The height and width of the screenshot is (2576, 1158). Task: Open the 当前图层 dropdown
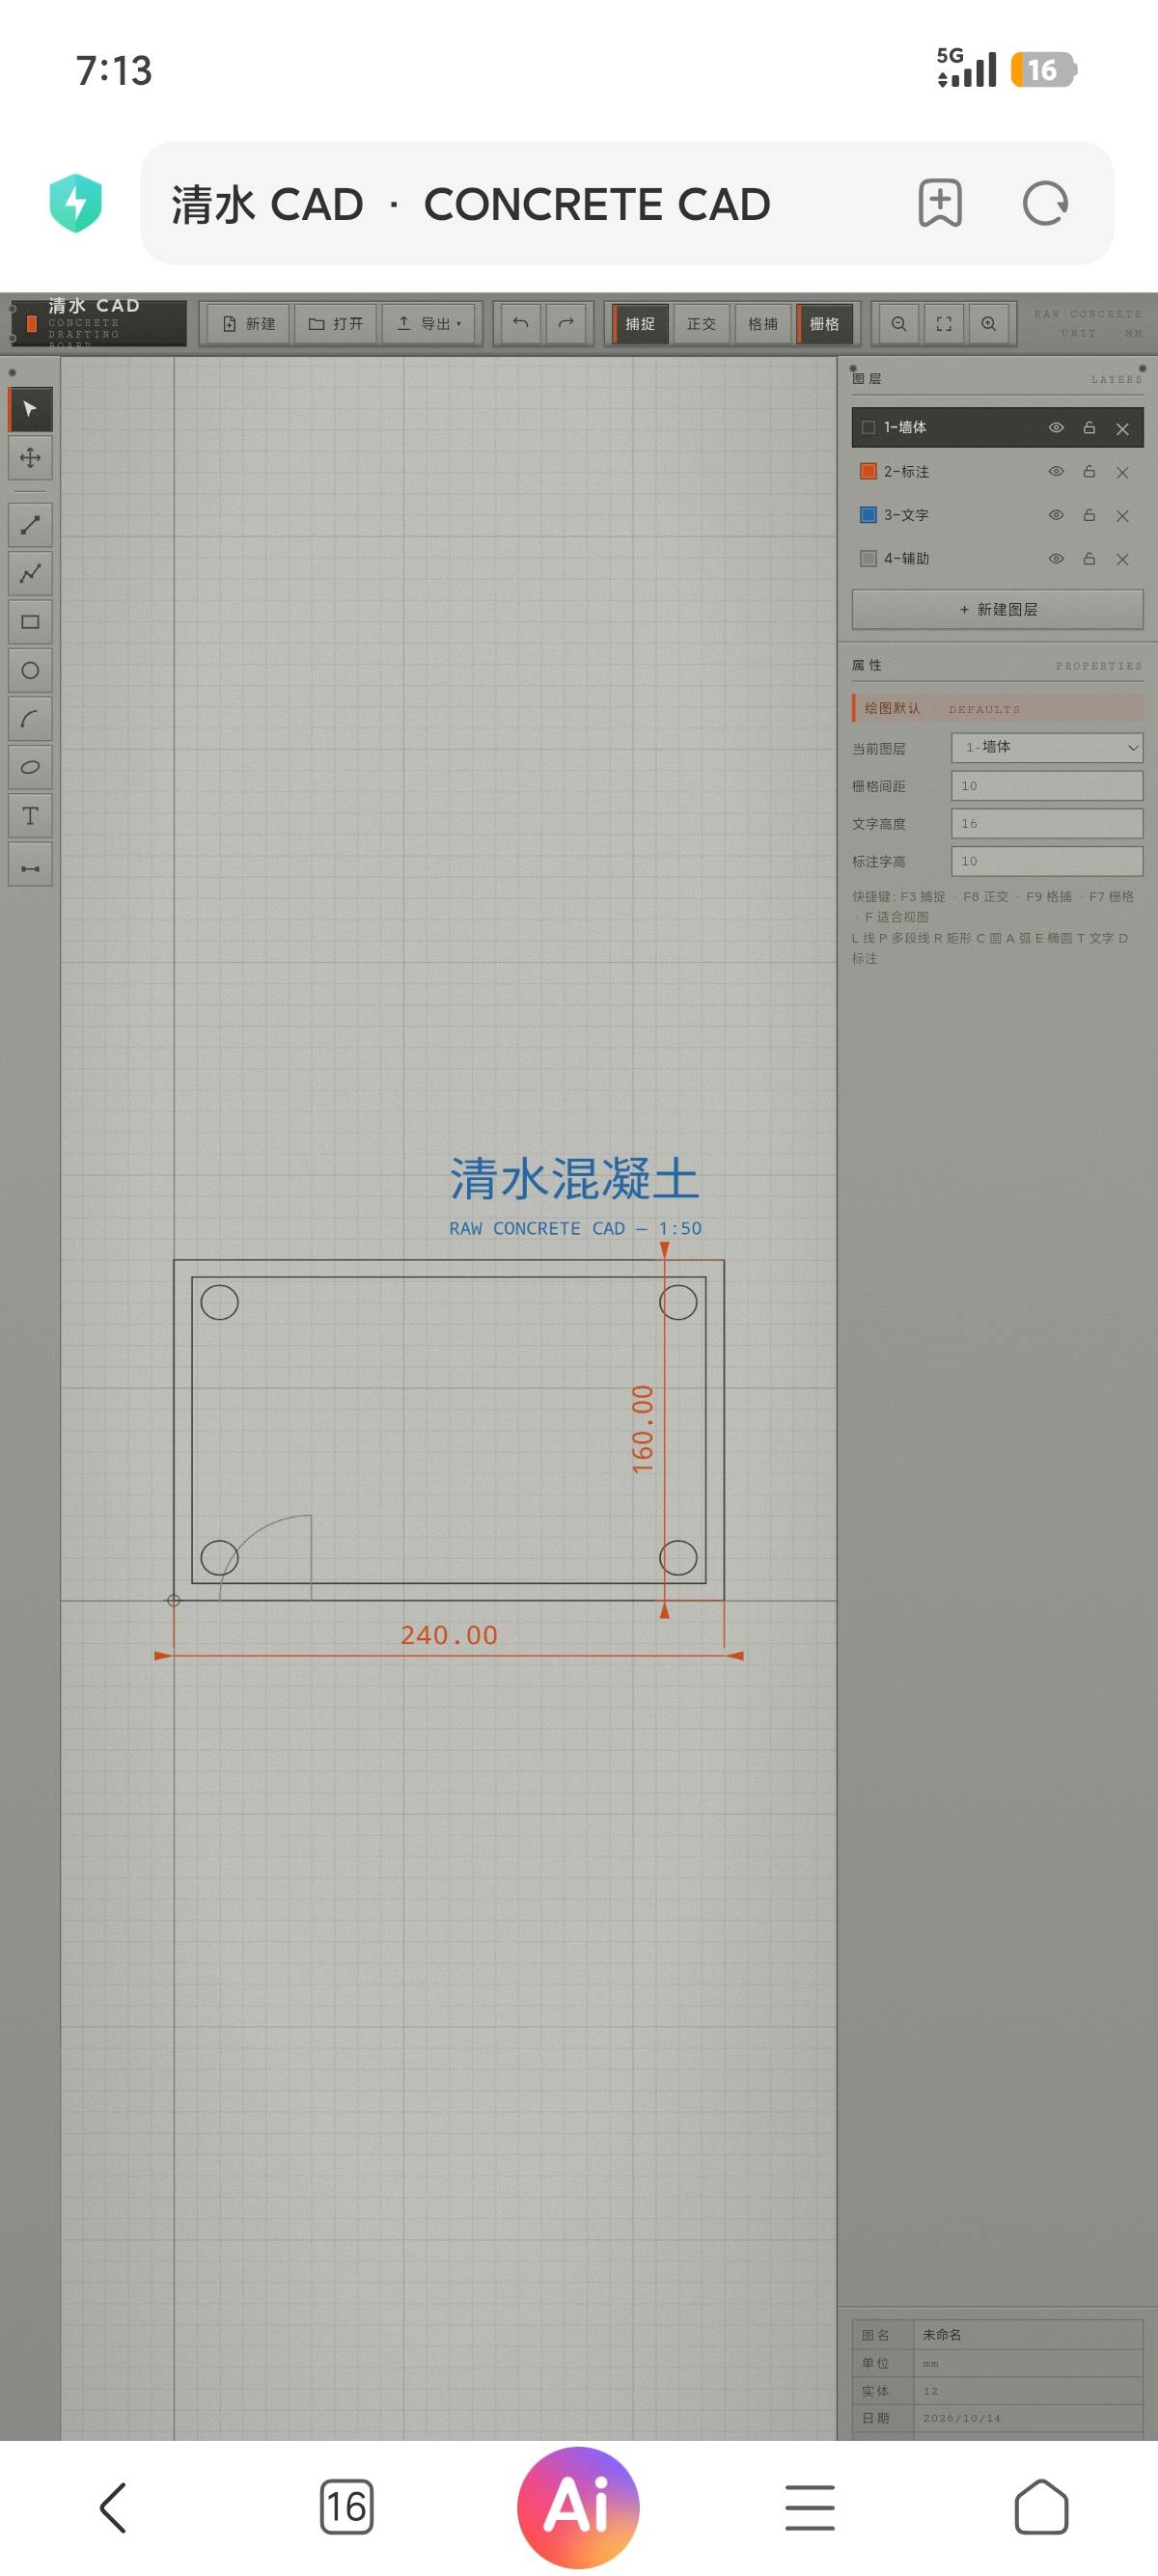click(1047, 747)
